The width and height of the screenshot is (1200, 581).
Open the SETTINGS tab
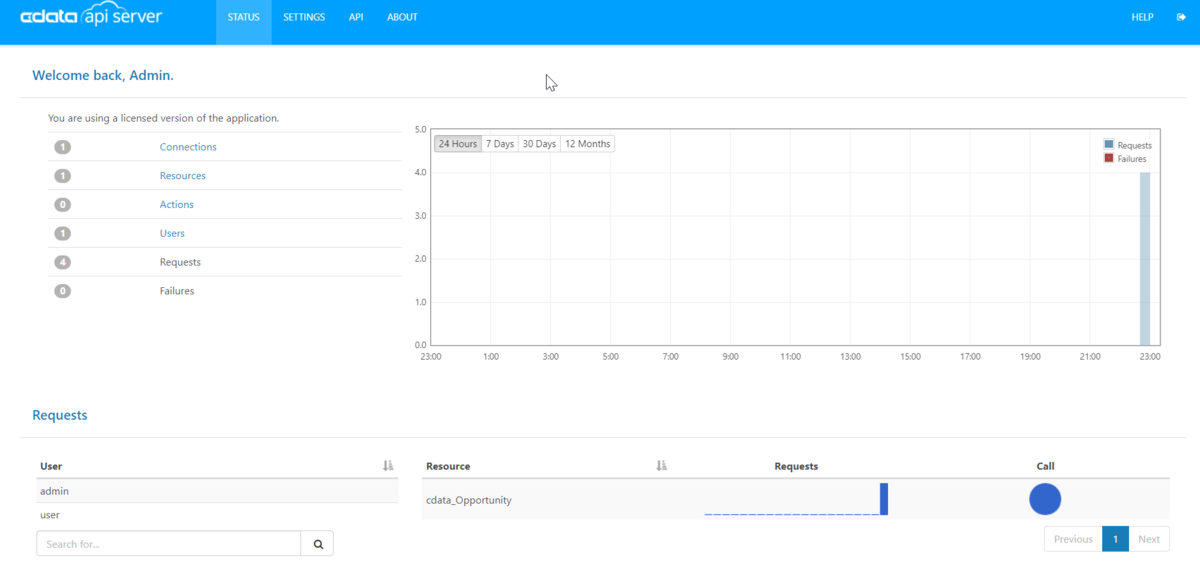(x=304, y=17)
